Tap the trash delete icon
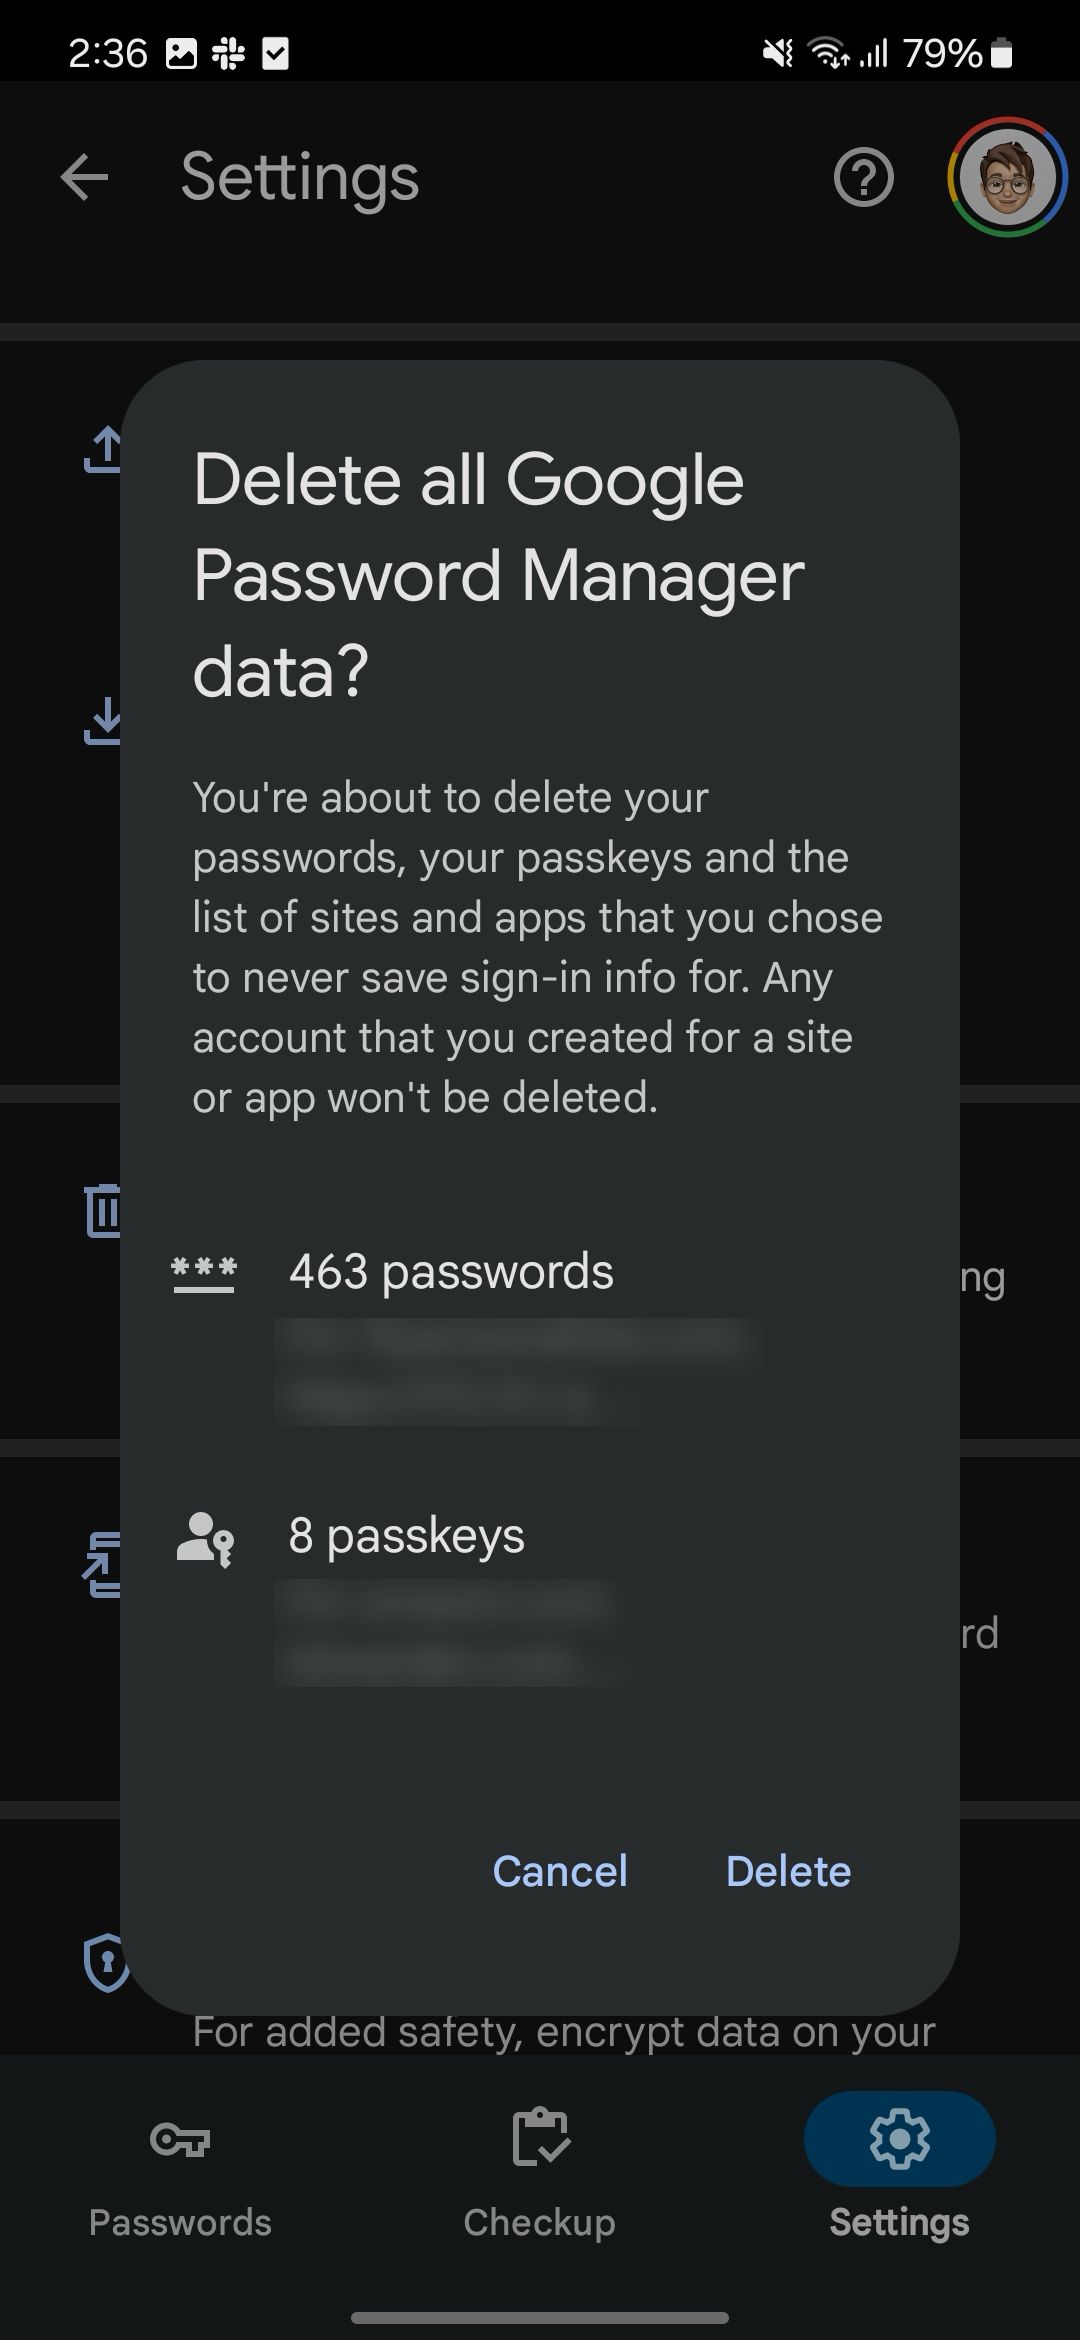Viewport: 1080px width, 2340px height. coord(103,1210)
